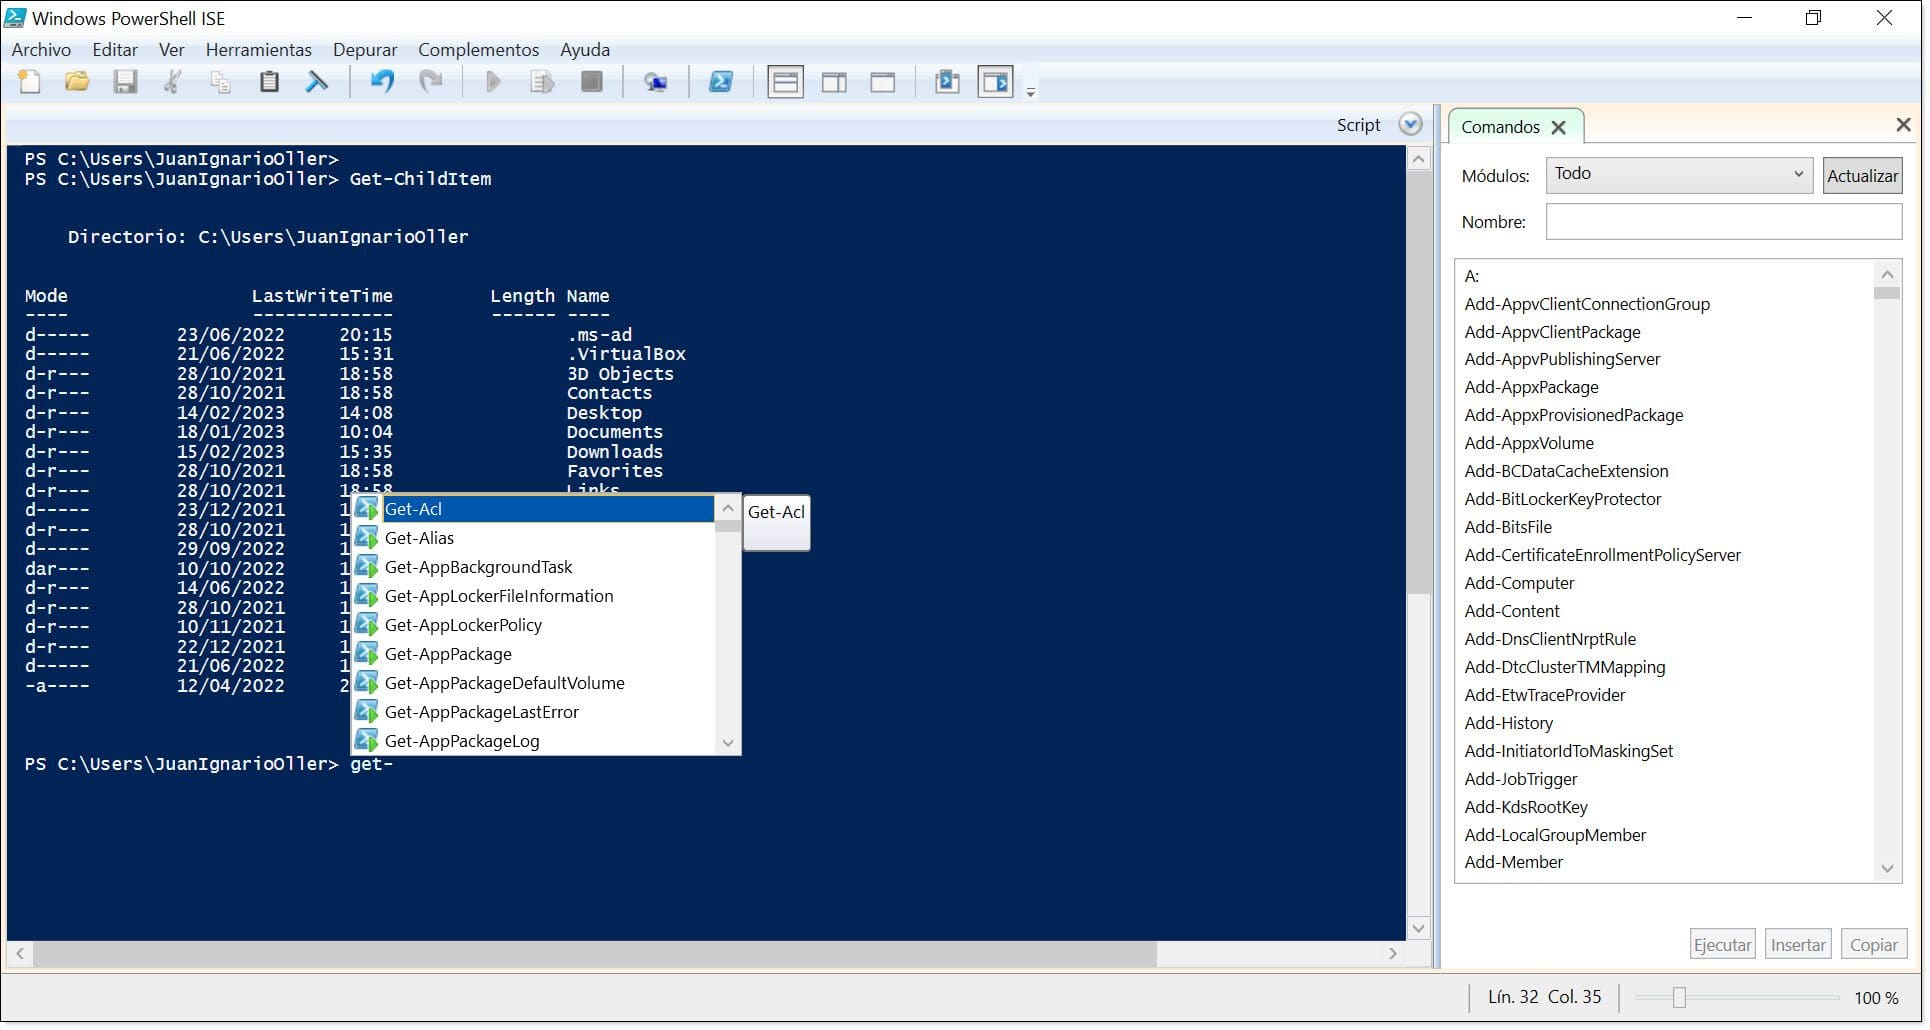Screen dimensions: 1930x1030
Task: Select Add-Computer in the commands list
Action: [1519, 583]
